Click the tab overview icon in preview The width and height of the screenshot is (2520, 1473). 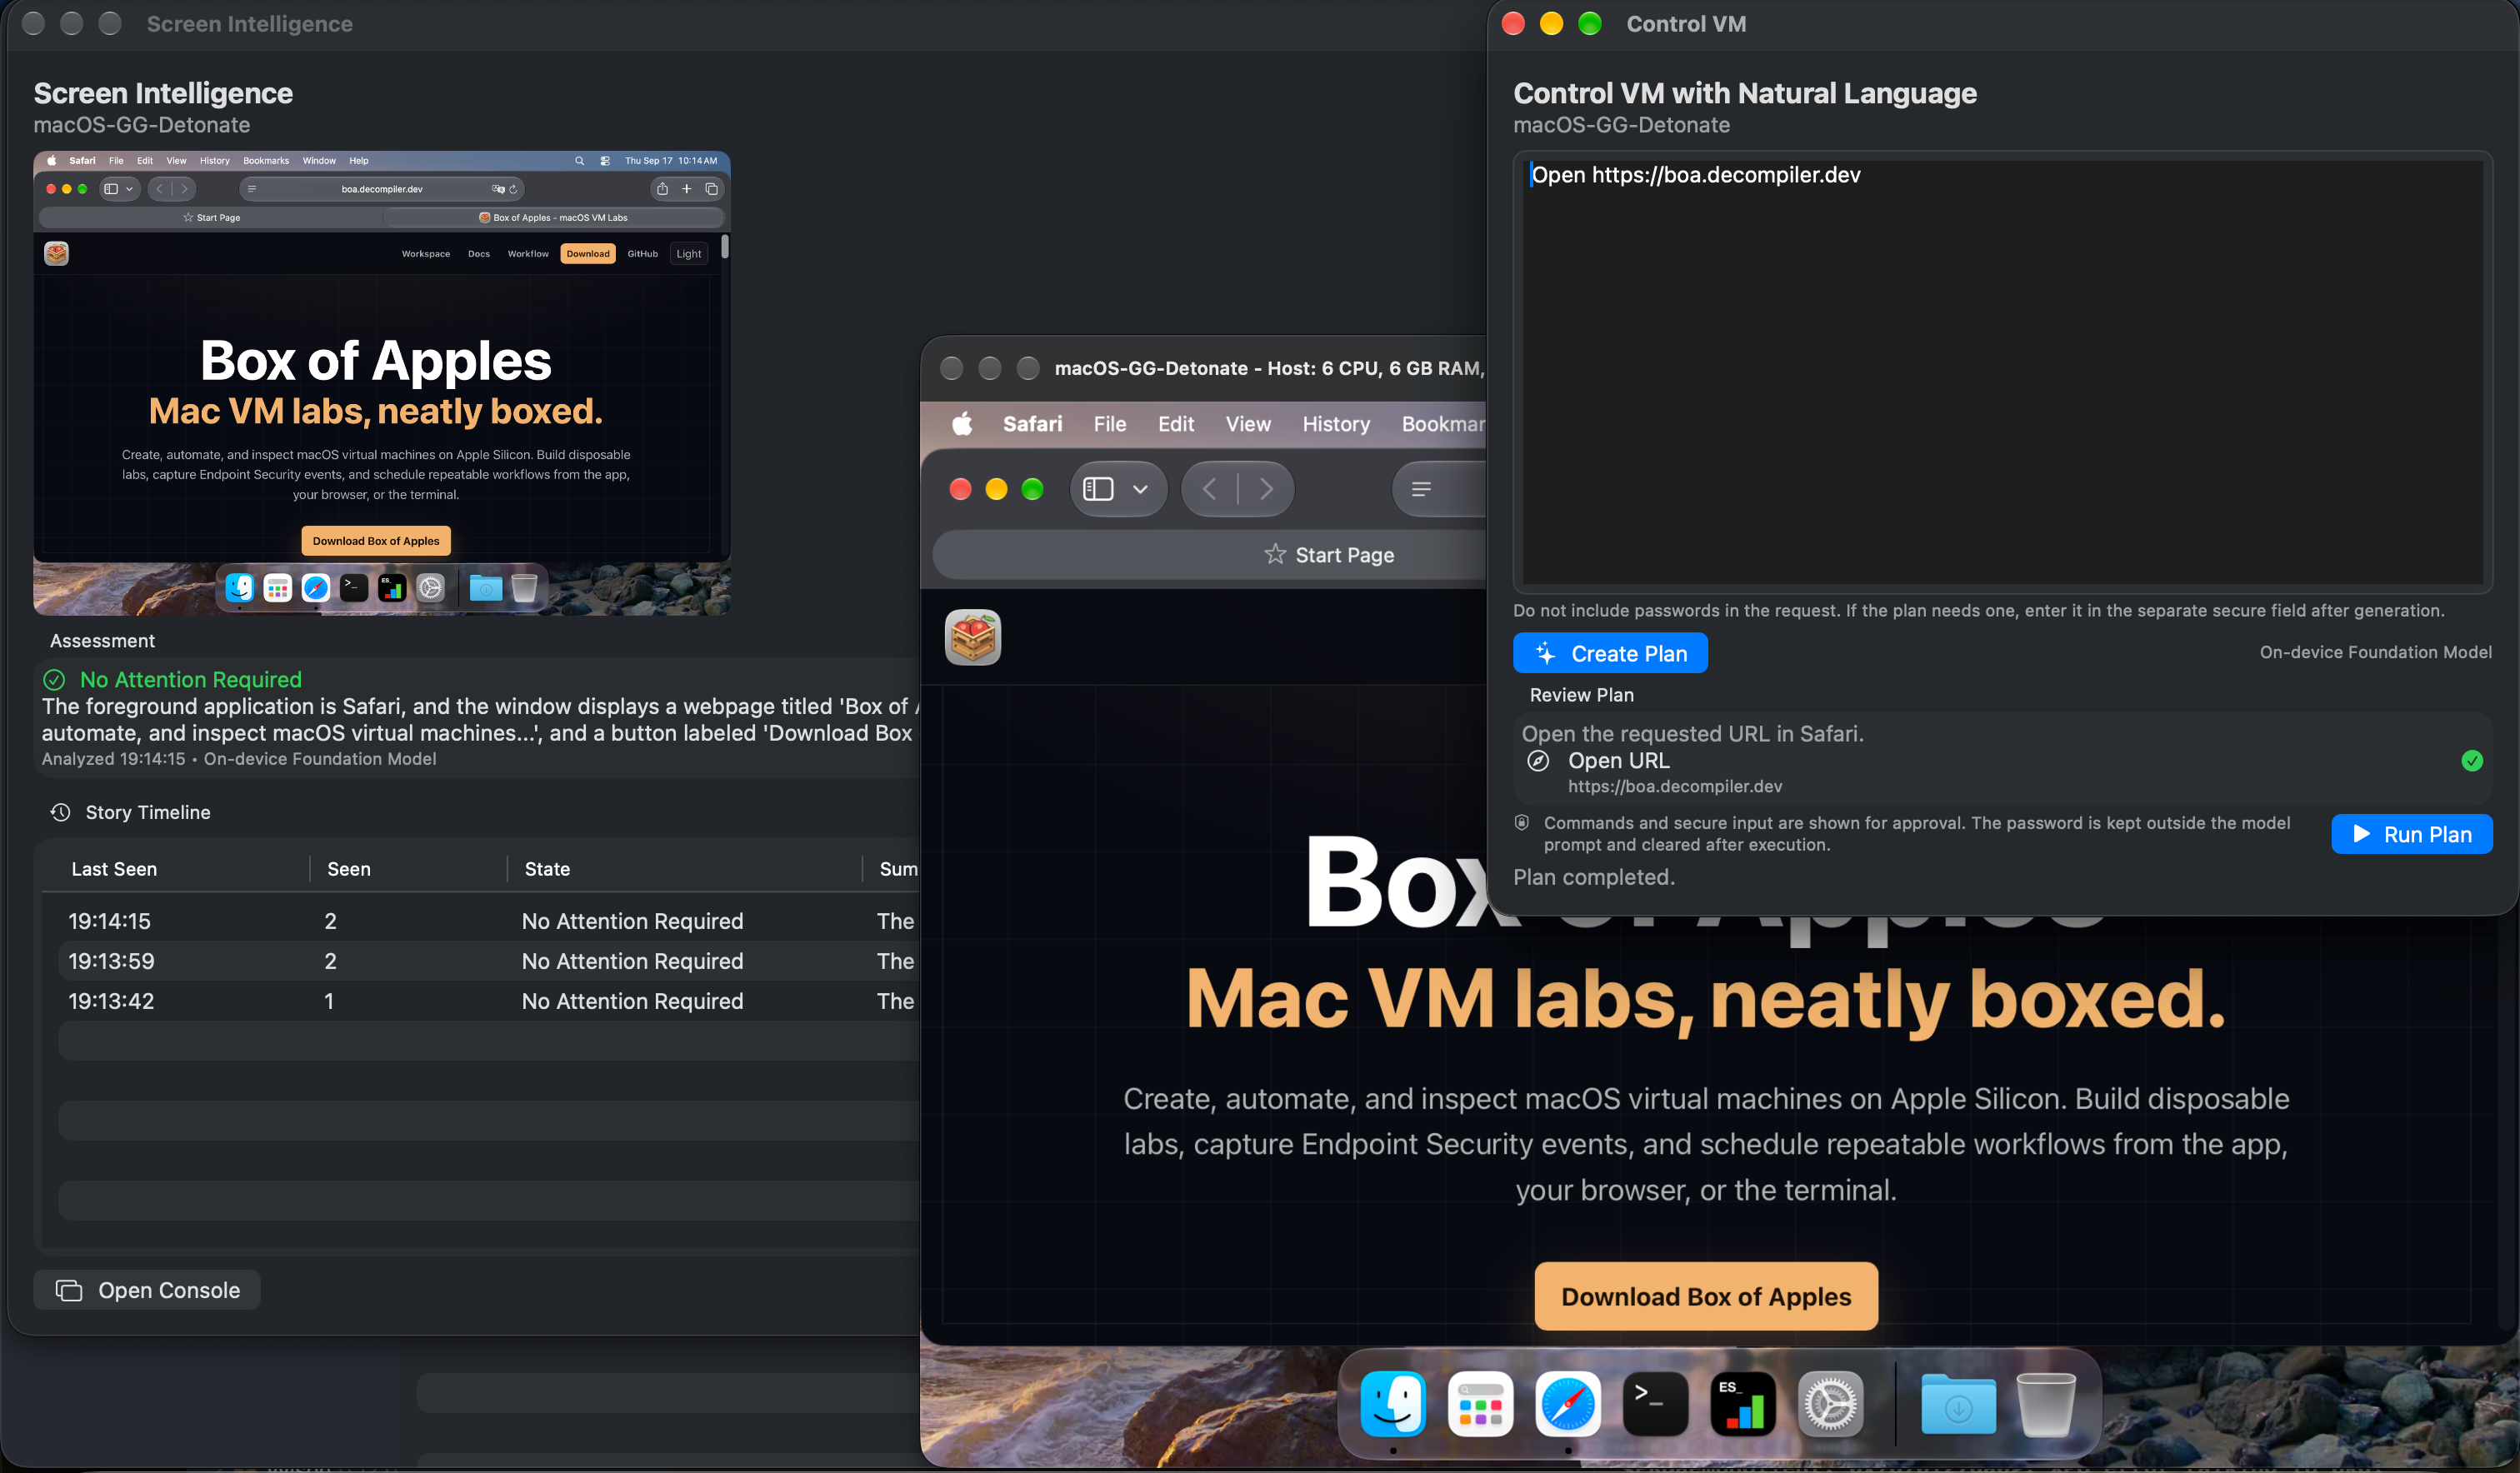(x=712, y=189)
